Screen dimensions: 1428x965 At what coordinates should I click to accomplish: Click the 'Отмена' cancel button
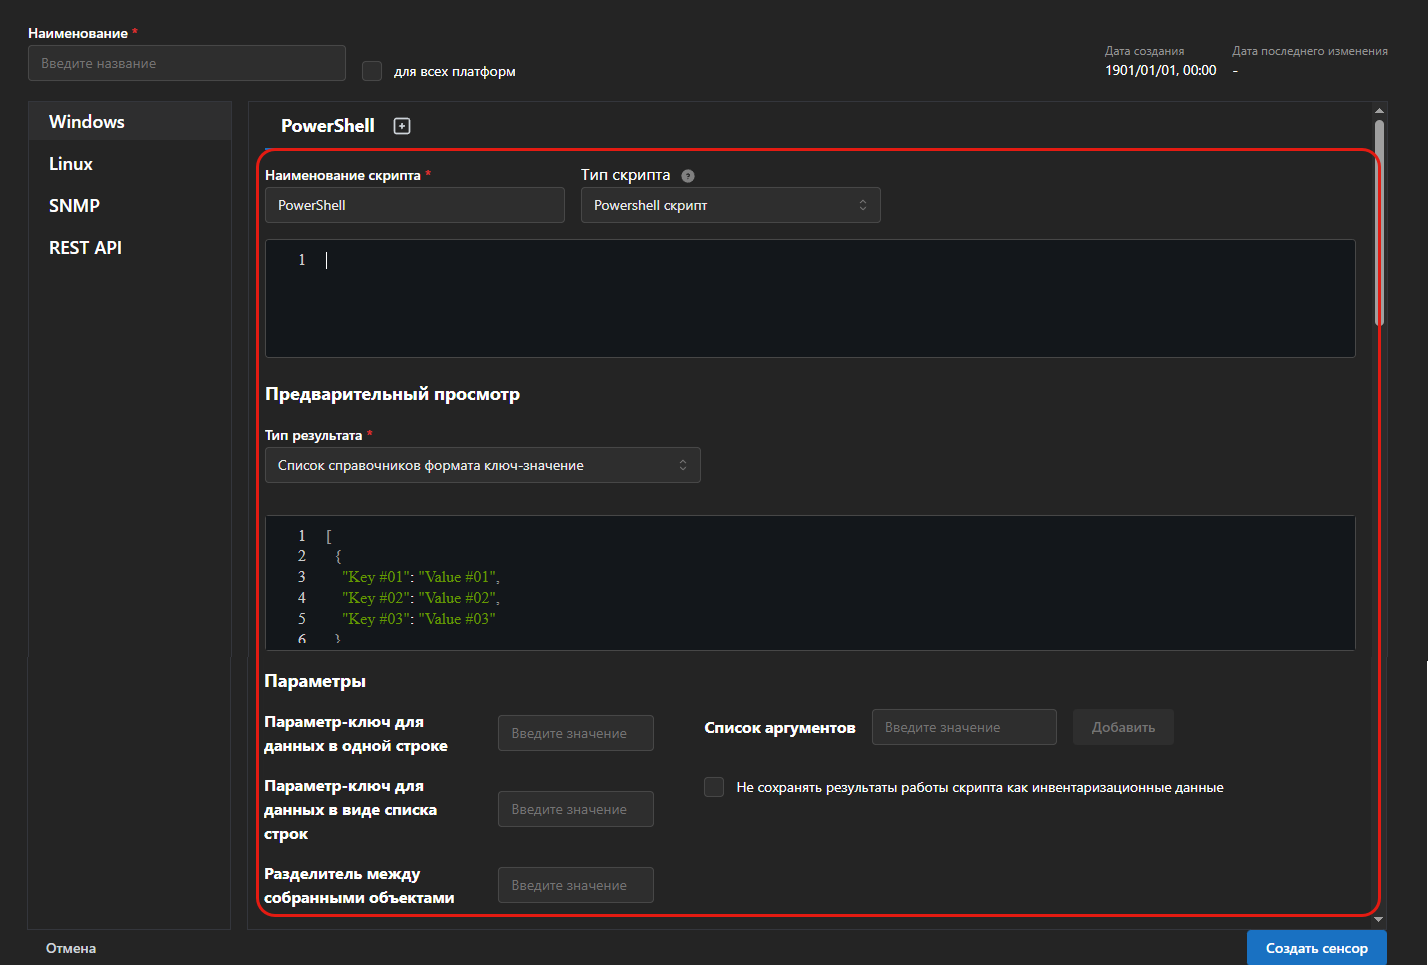coord(71,948)
